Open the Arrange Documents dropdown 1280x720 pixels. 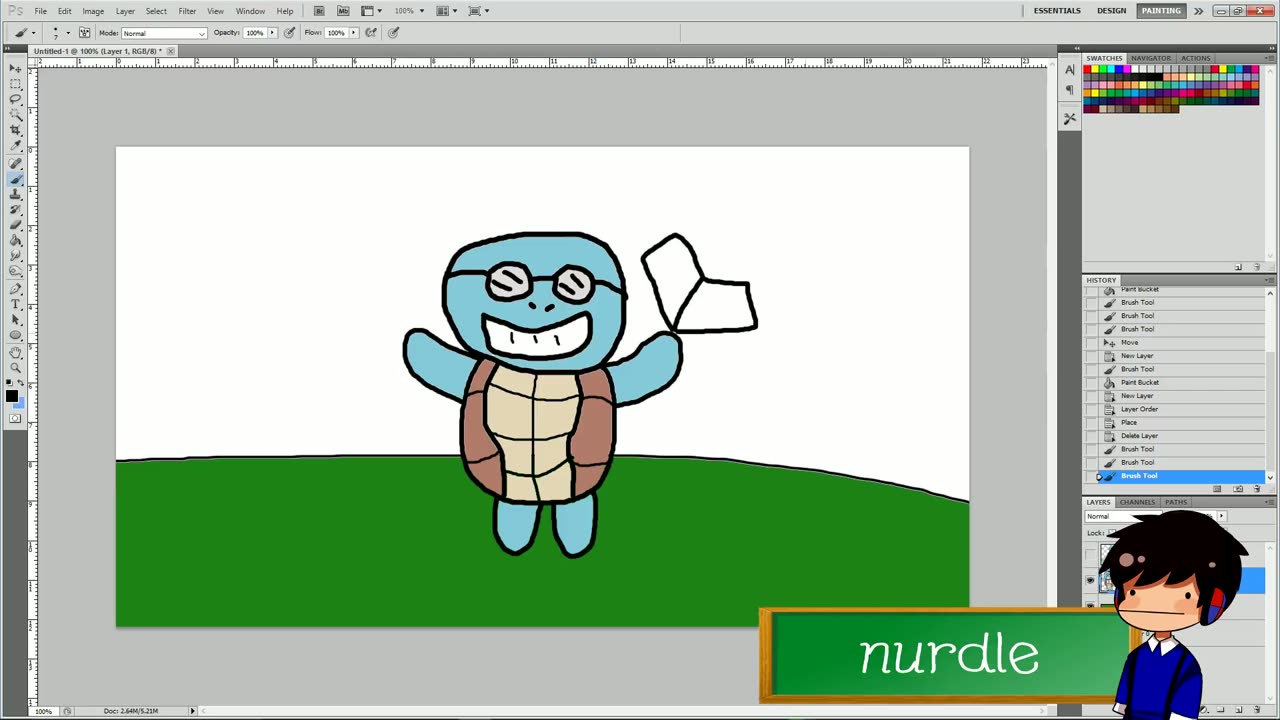(446, 11)
